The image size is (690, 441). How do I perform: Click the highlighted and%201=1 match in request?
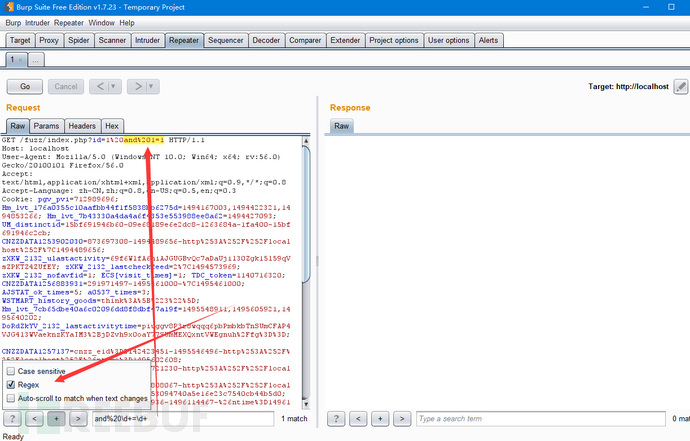(x=144, y=140)
